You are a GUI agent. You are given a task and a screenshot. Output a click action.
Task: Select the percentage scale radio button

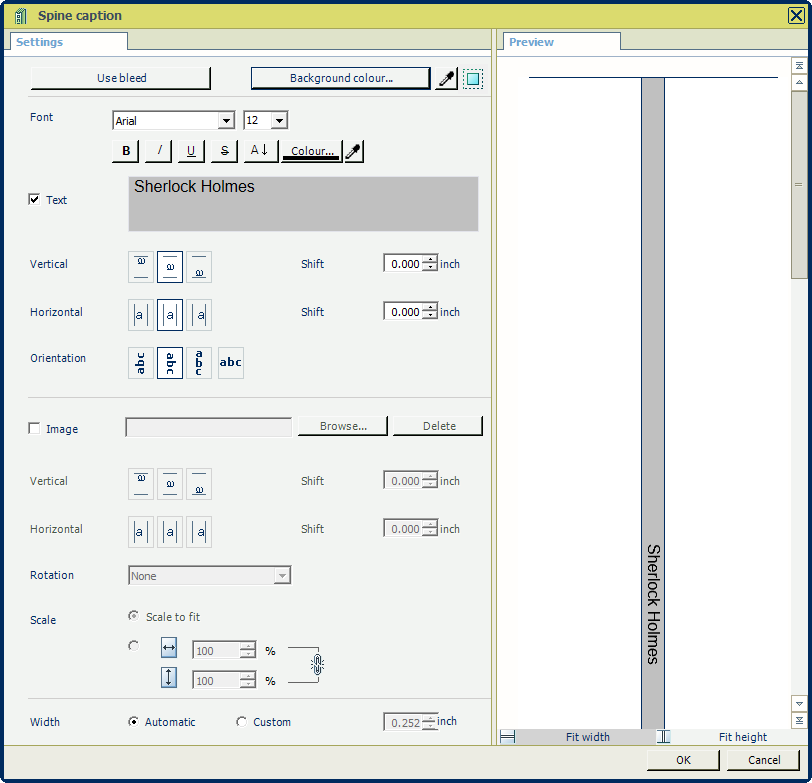134,646
